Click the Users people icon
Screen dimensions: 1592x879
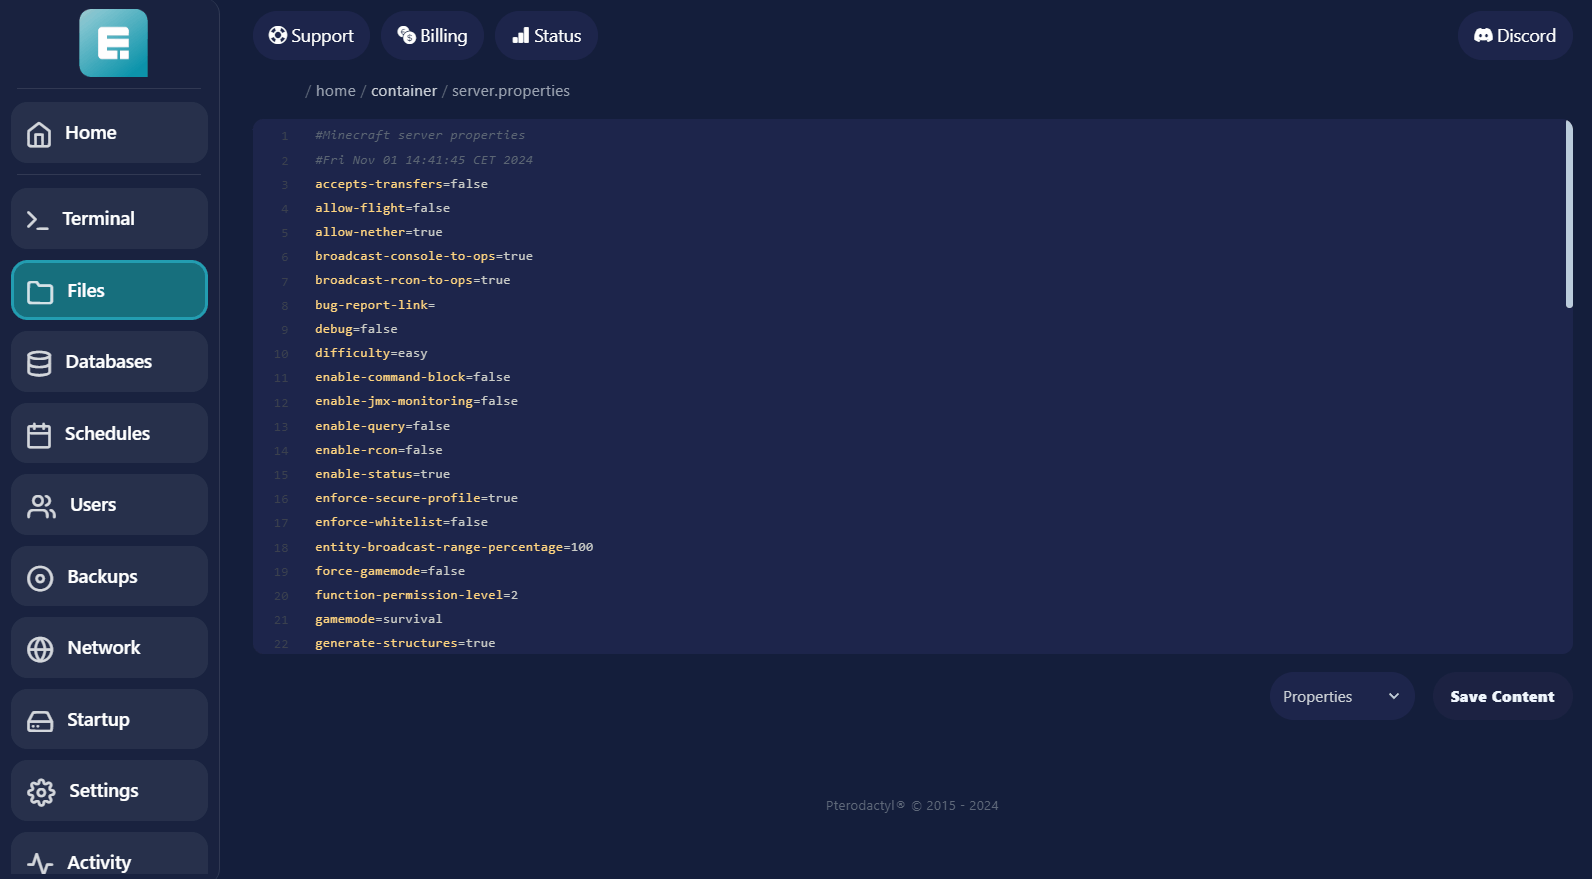click(x=41, y=506)
